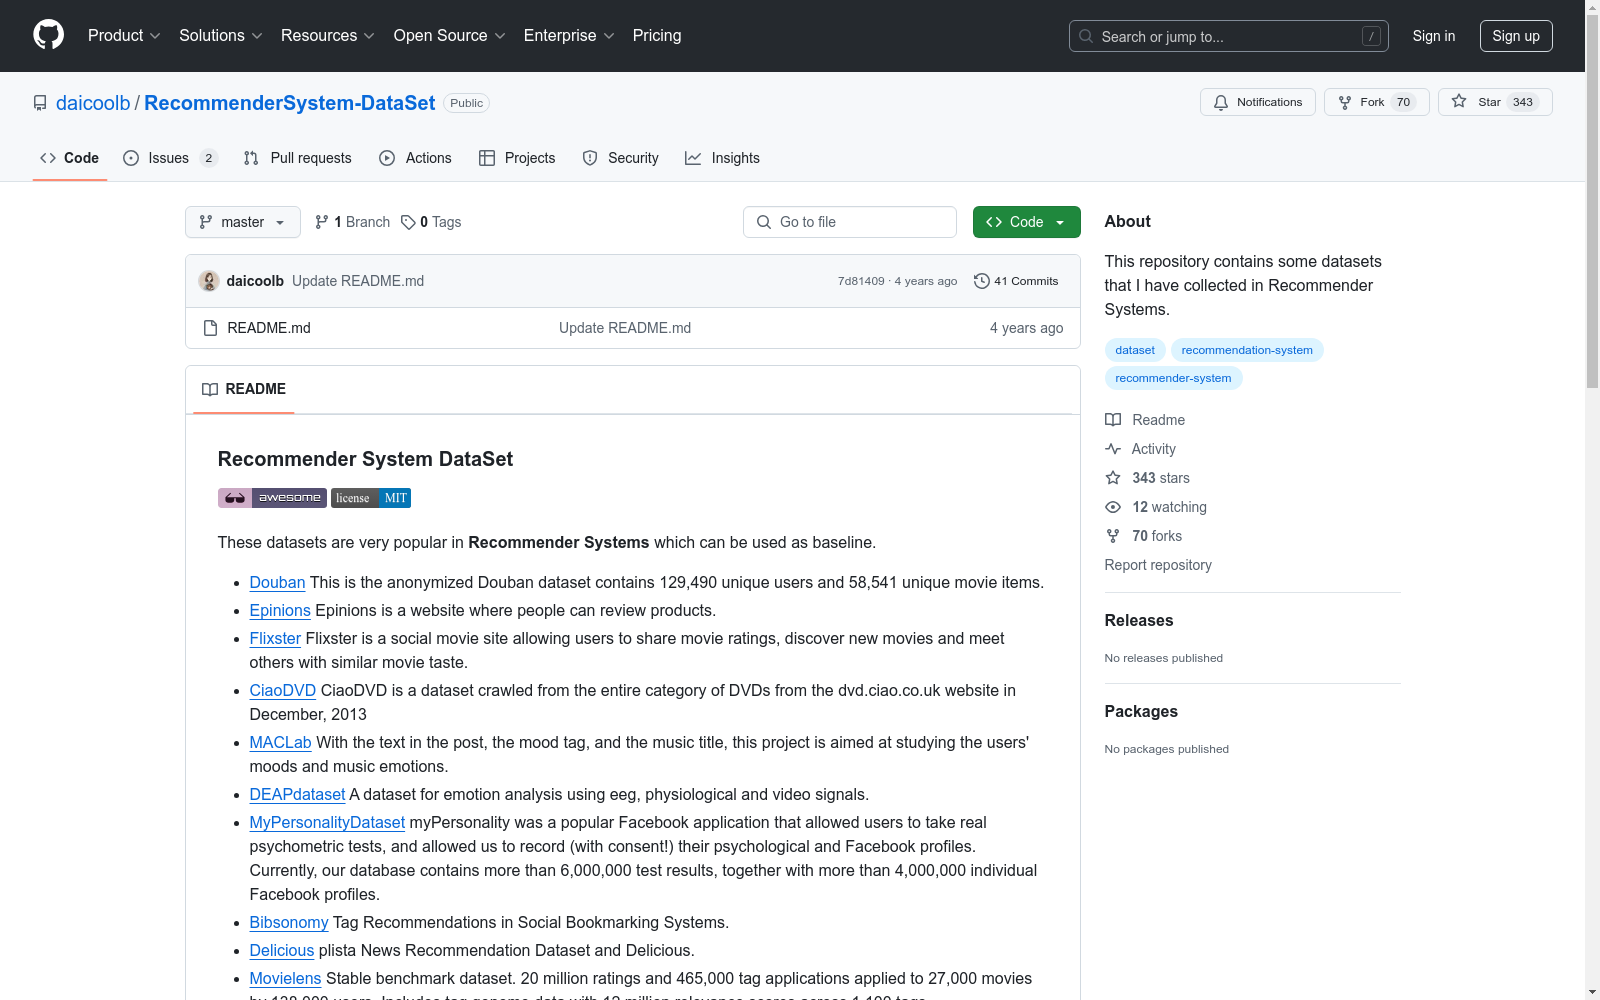Click the book icon beside Readme

pyautogui.click(x=1113, y=420)
